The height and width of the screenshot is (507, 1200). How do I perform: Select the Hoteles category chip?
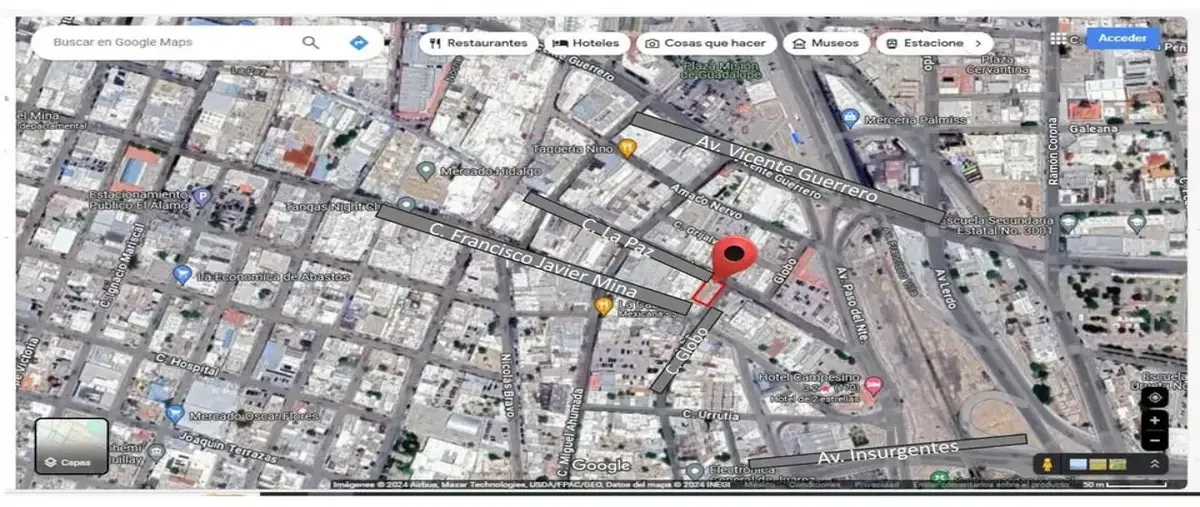click(x=587, y=43)
